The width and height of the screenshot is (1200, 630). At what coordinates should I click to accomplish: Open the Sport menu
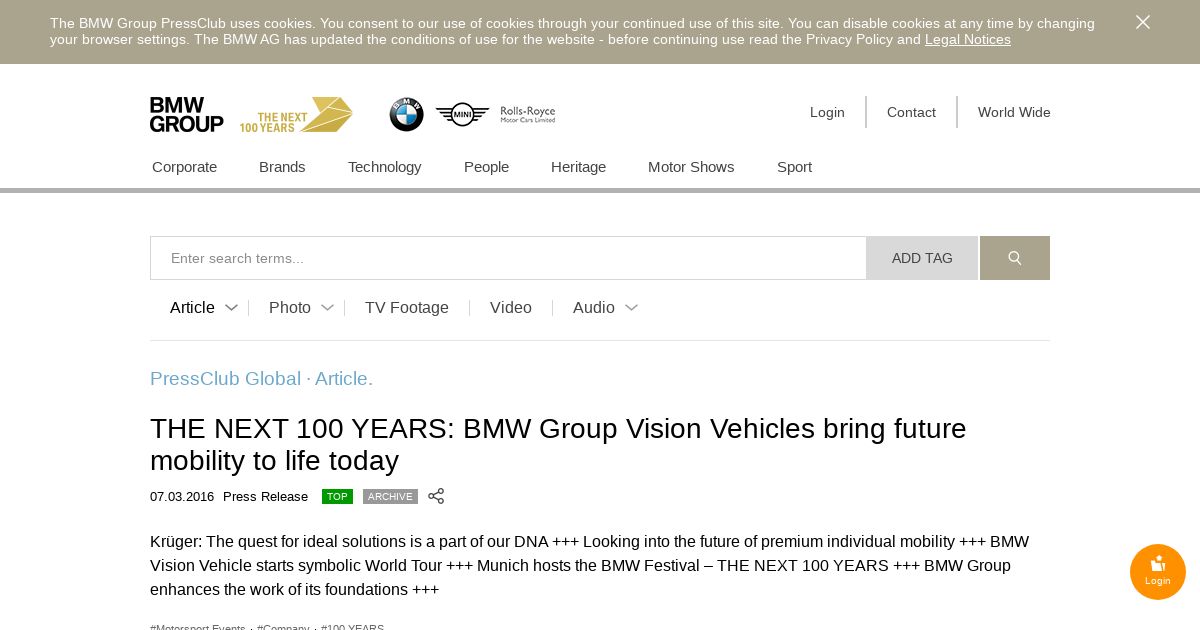794,167
